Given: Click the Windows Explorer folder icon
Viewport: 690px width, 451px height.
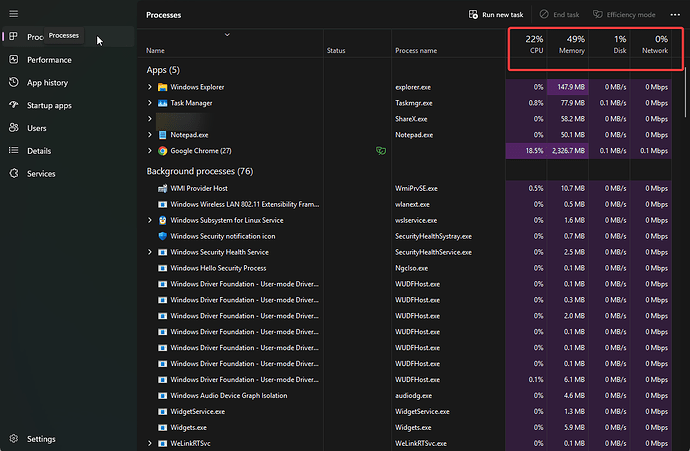Looking at the screenshot, I should coord(162,87).
